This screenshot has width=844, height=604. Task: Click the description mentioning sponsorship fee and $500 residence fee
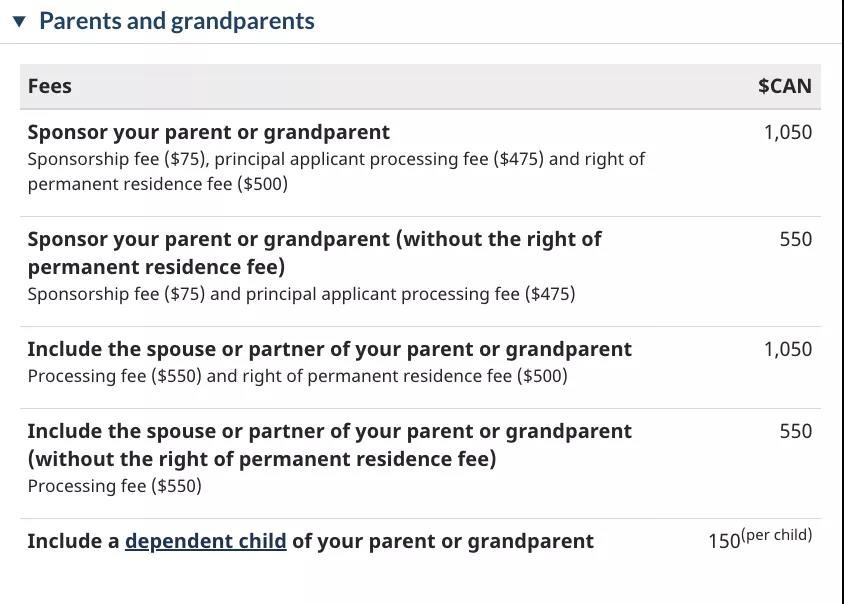tap(335, 171)
